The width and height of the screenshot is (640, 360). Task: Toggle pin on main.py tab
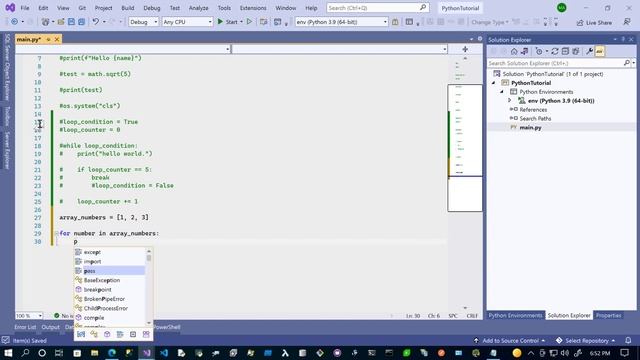48,40
